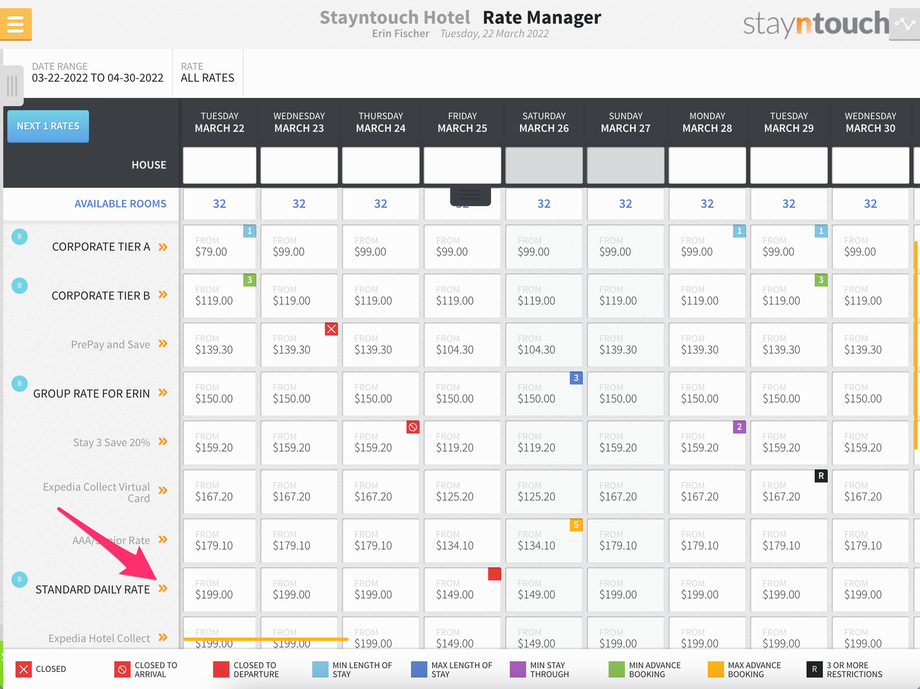Click purple stay-through badge on Stay 3 Save March 28
The height and width of the screenshot is (689, 920).
coord(739,427)
